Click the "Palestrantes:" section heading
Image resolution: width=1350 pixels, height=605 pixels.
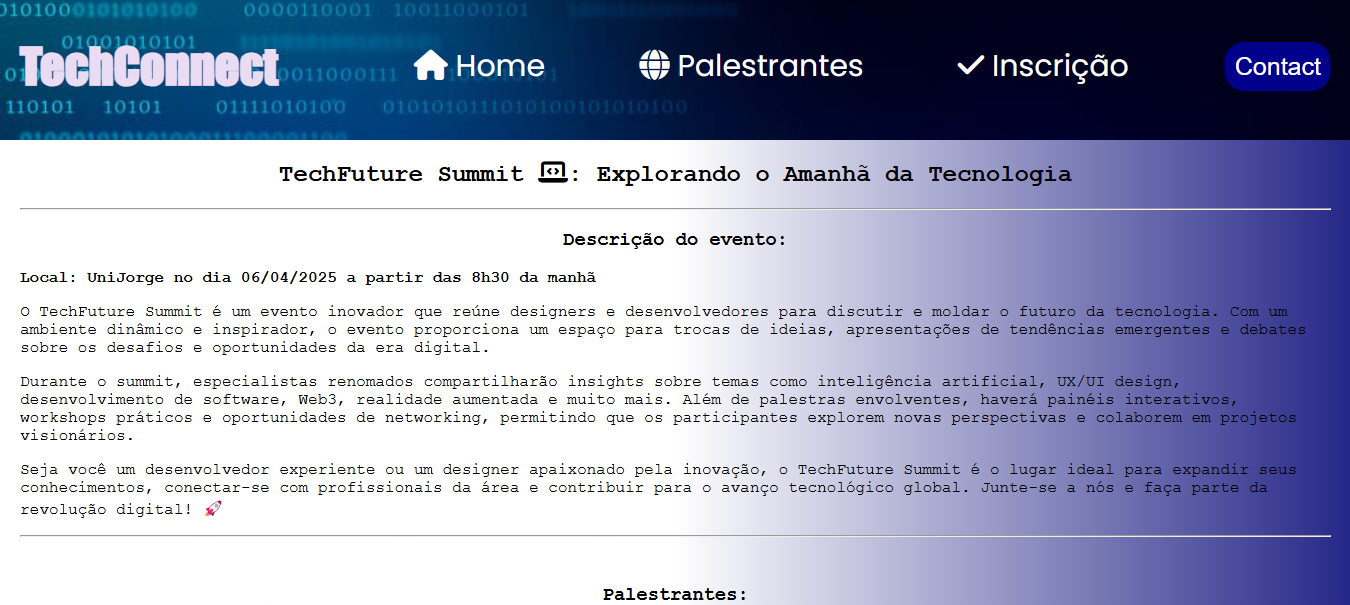click(x=675, y=594)
